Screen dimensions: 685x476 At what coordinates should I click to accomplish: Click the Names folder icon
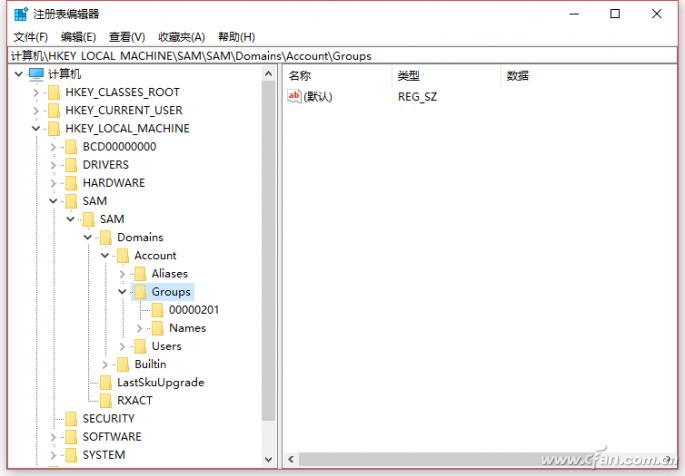click(x=158, y=328)
